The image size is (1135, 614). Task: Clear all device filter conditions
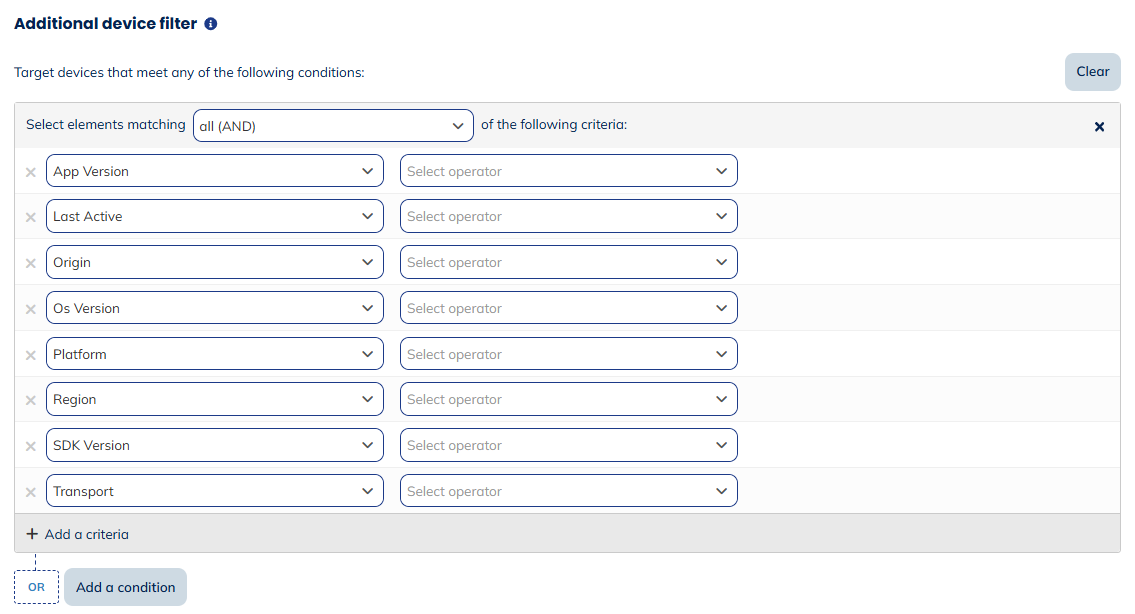pos(1092,71)
